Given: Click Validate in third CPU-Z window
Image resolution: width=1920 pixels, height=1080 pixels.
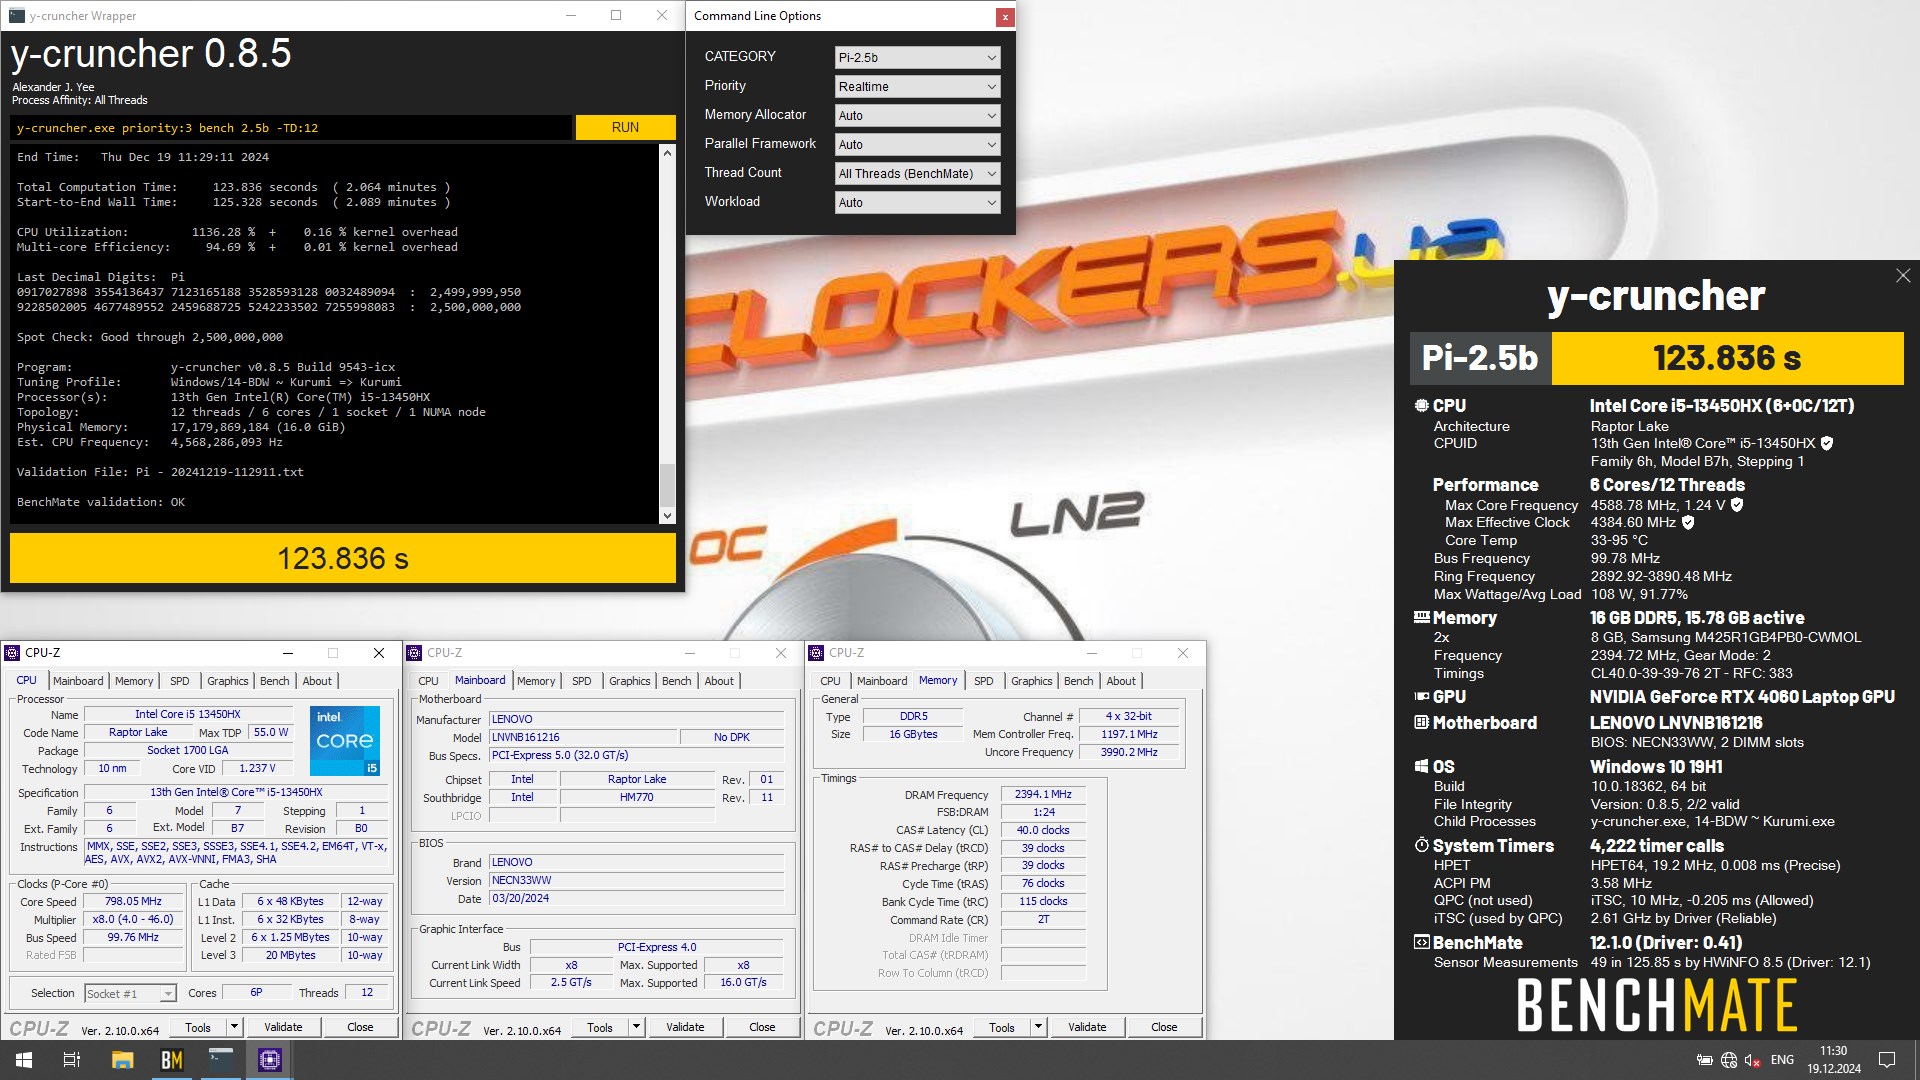Looking at the screenshot, I should pyautogui.click(x=1087, y=1027).
